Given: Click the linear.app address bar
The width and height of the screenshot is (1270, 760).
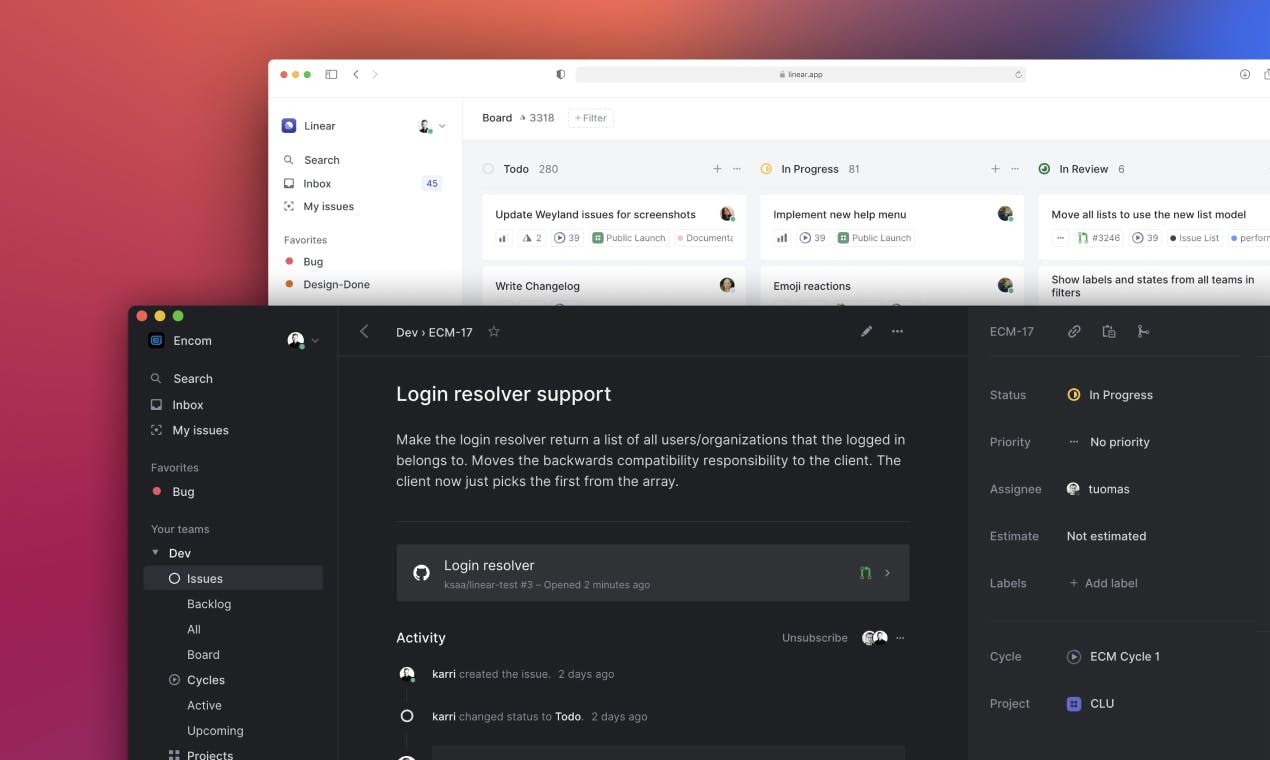Looking at the screenshot, I should (x=800, y=74).
